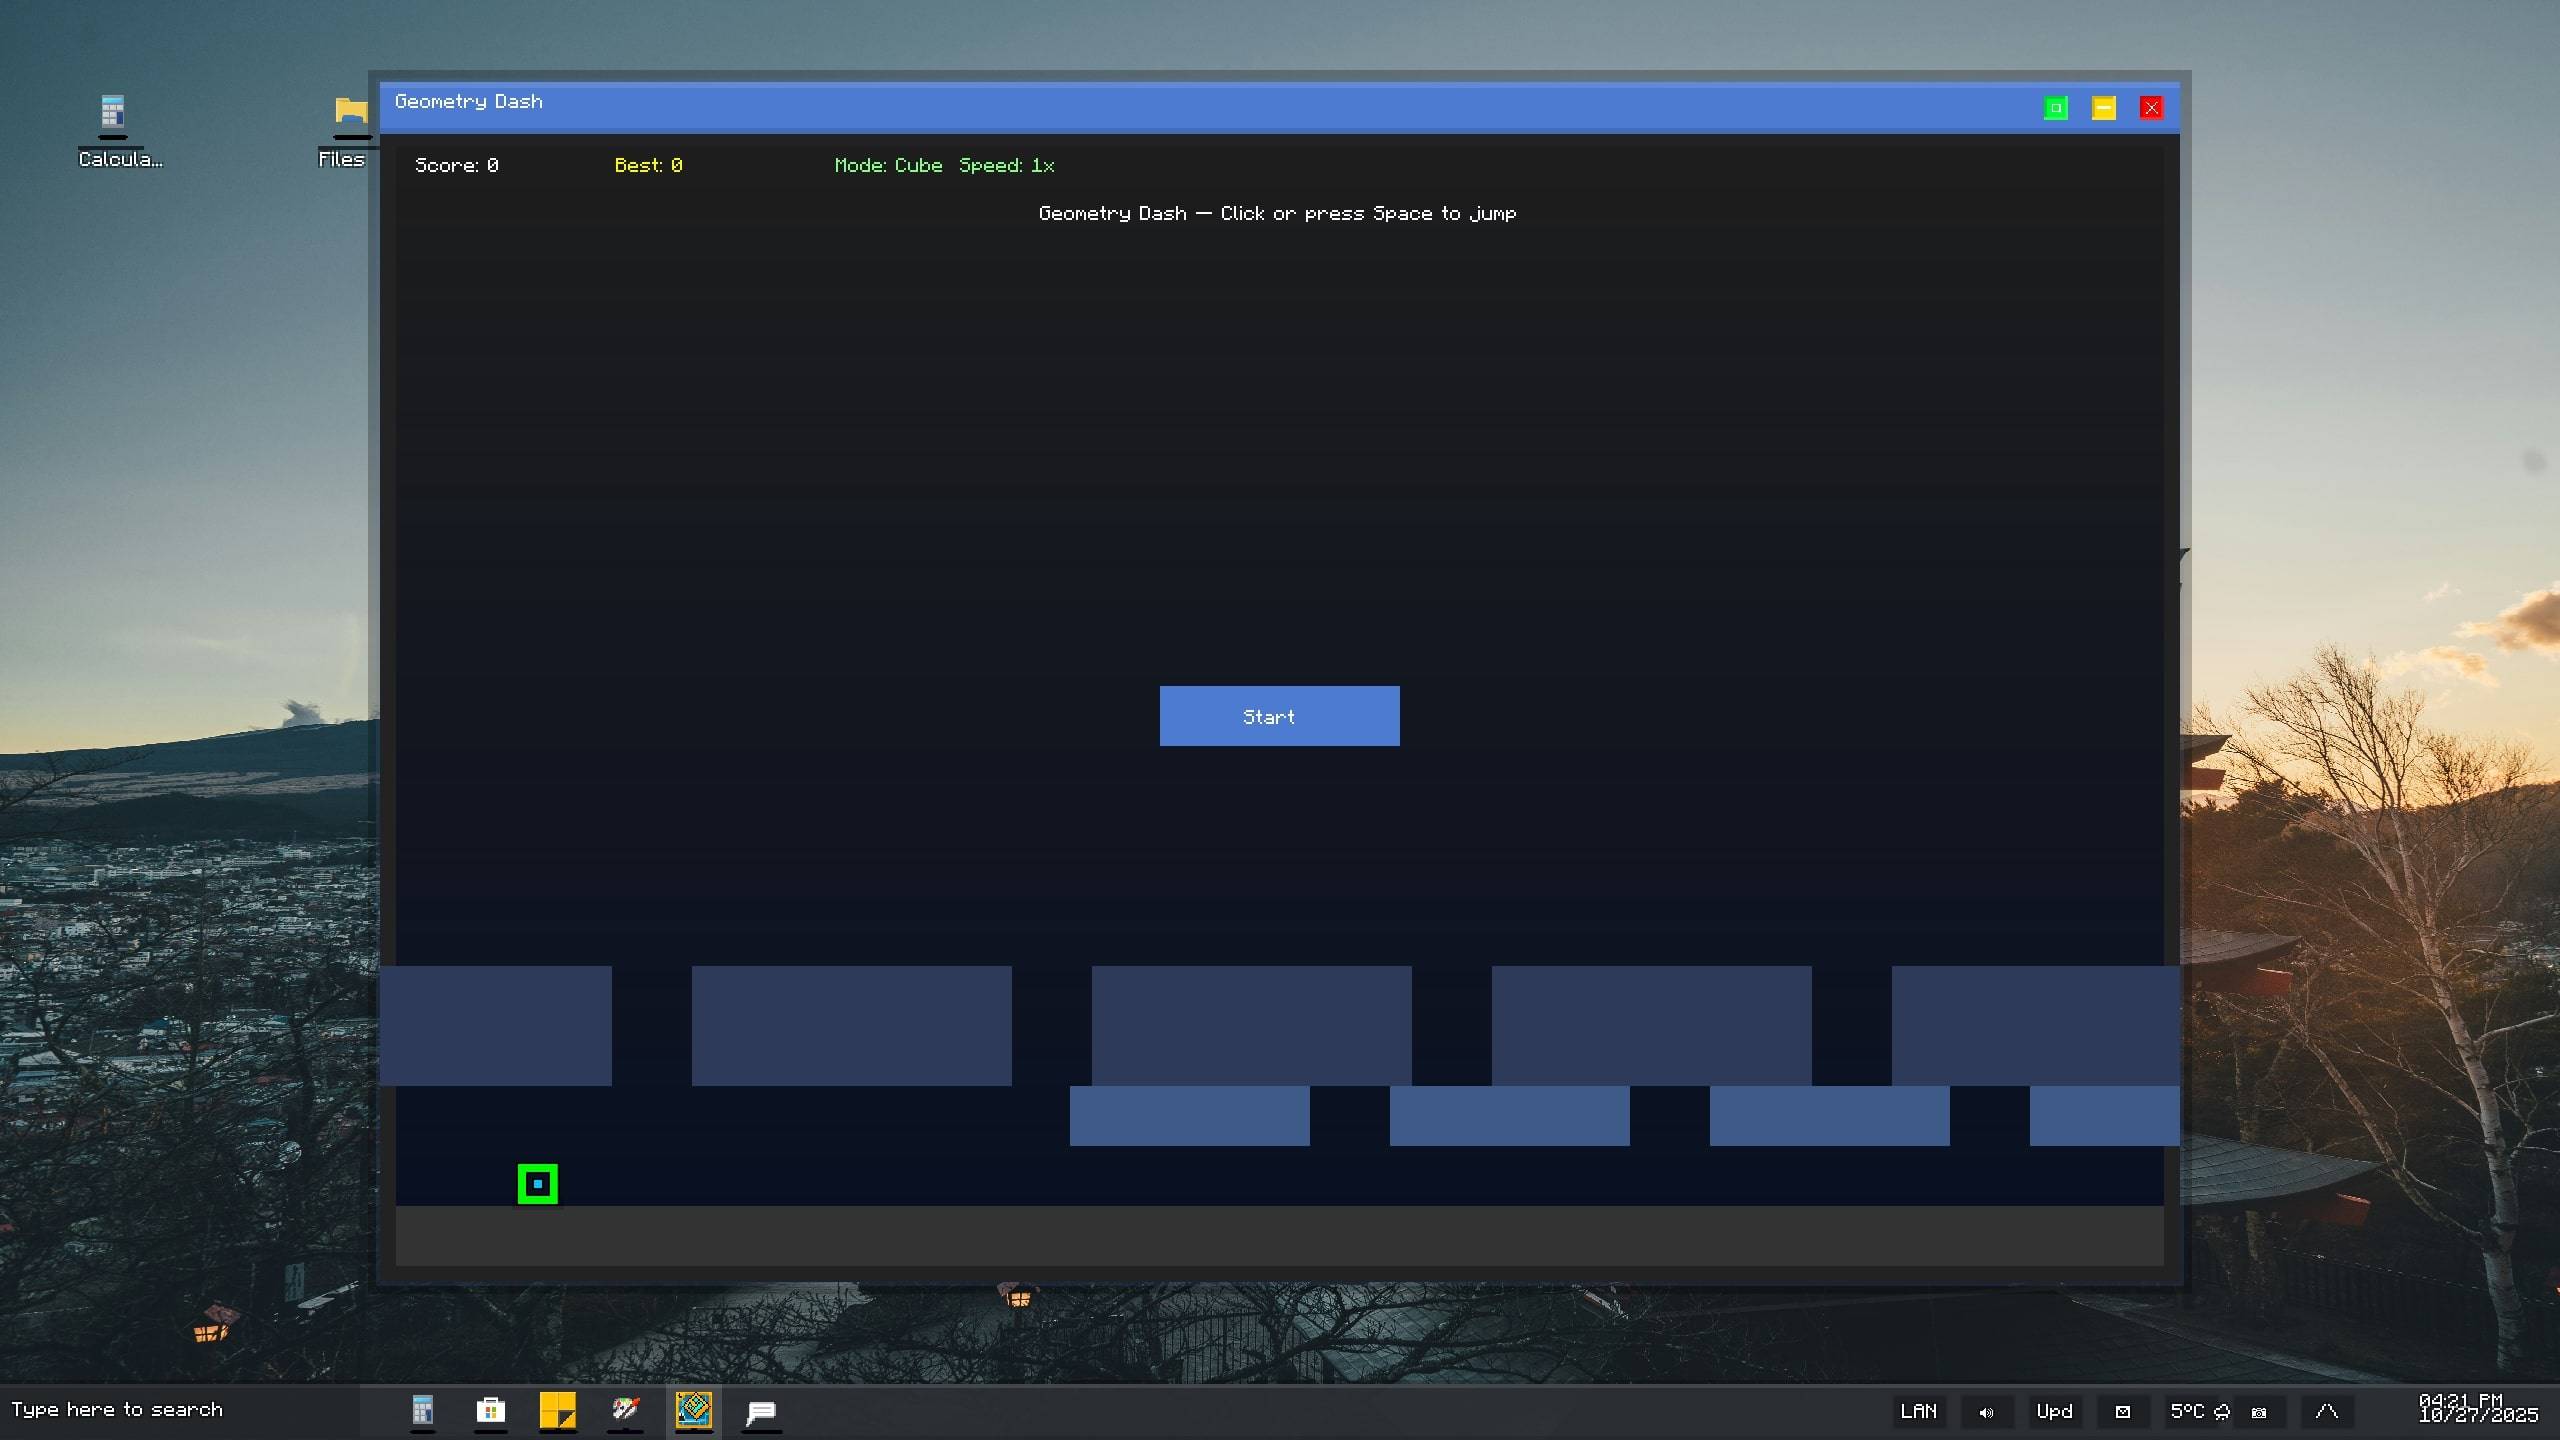2560x1440 pixels.
Task: Launch the Store app from the taskbar
Action: click(x=490, y=1411)
